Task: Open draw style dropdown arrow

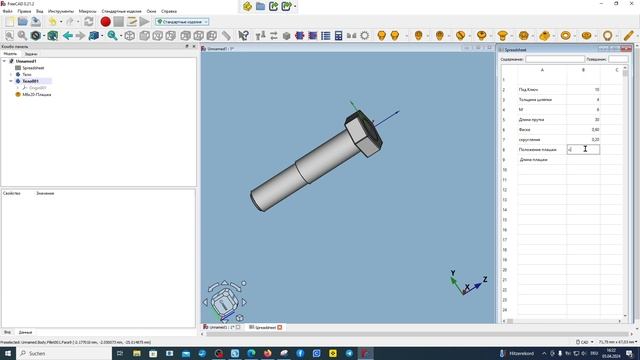Action: coord(44,36)
